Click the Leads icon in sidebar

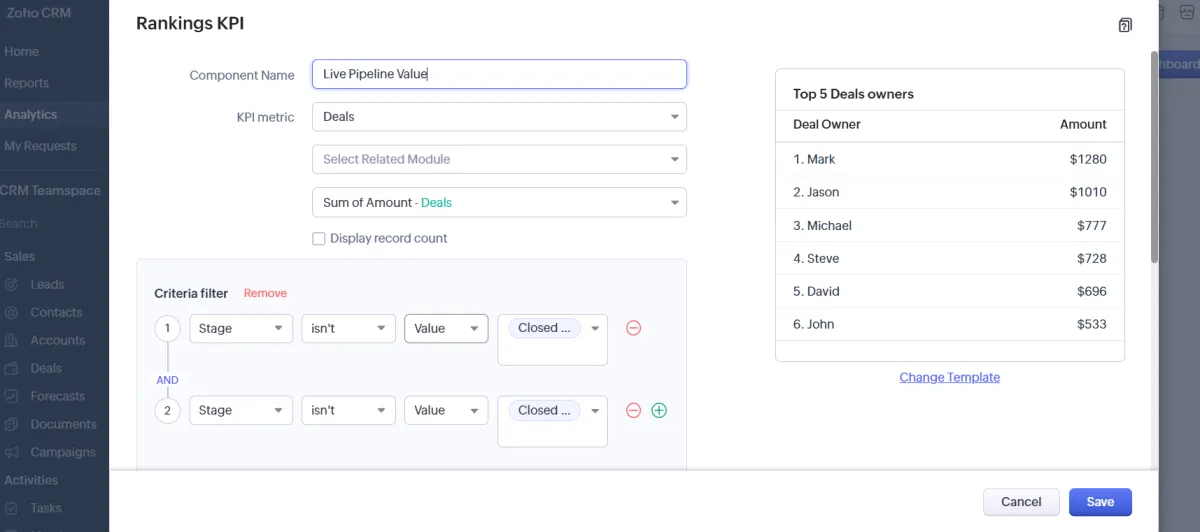point(12,285)
